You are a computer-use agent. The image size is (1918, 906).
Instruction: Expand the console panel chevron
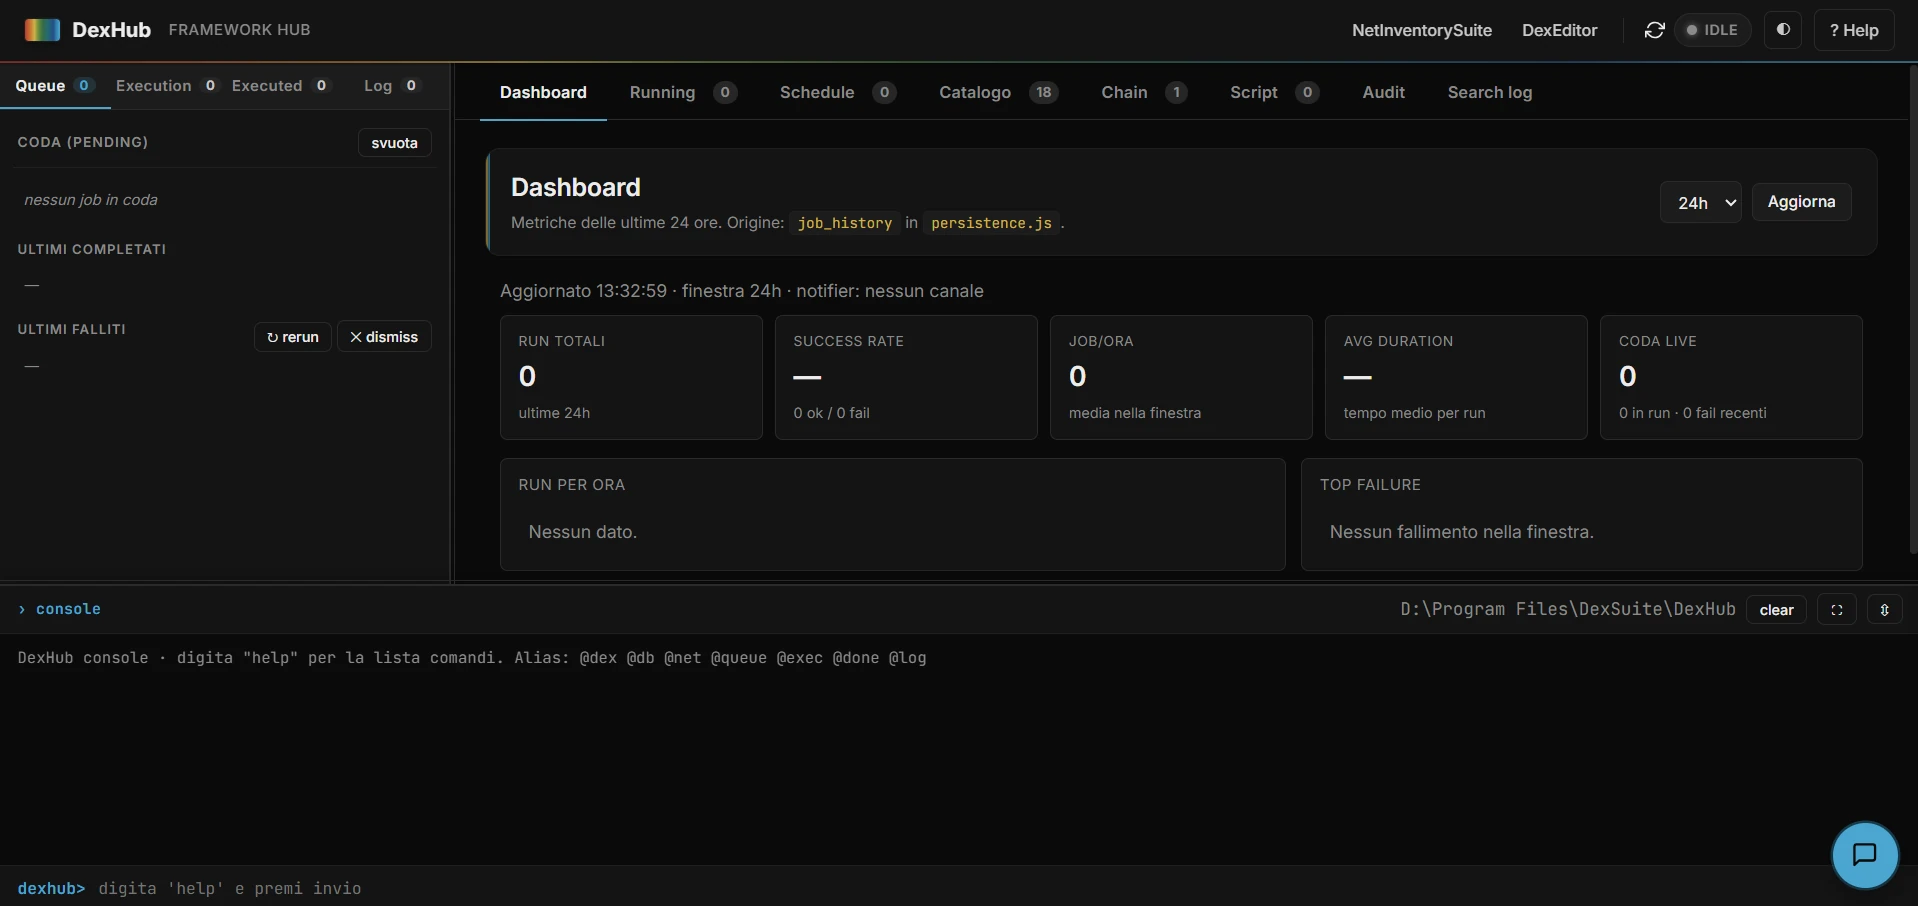click(20, 609)
